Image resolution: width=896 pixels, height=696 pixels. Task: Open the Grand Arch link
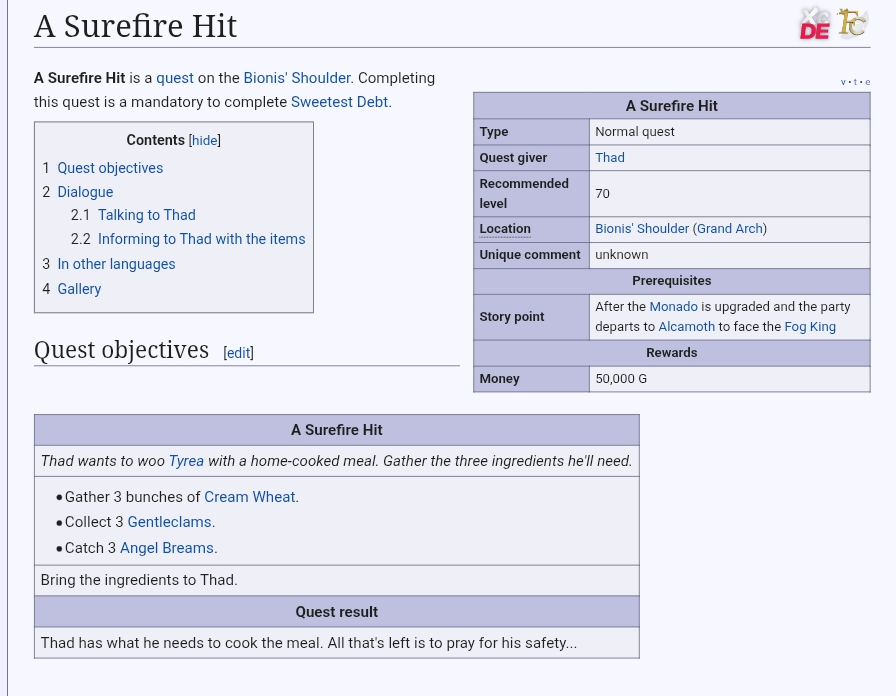(730, 229)
